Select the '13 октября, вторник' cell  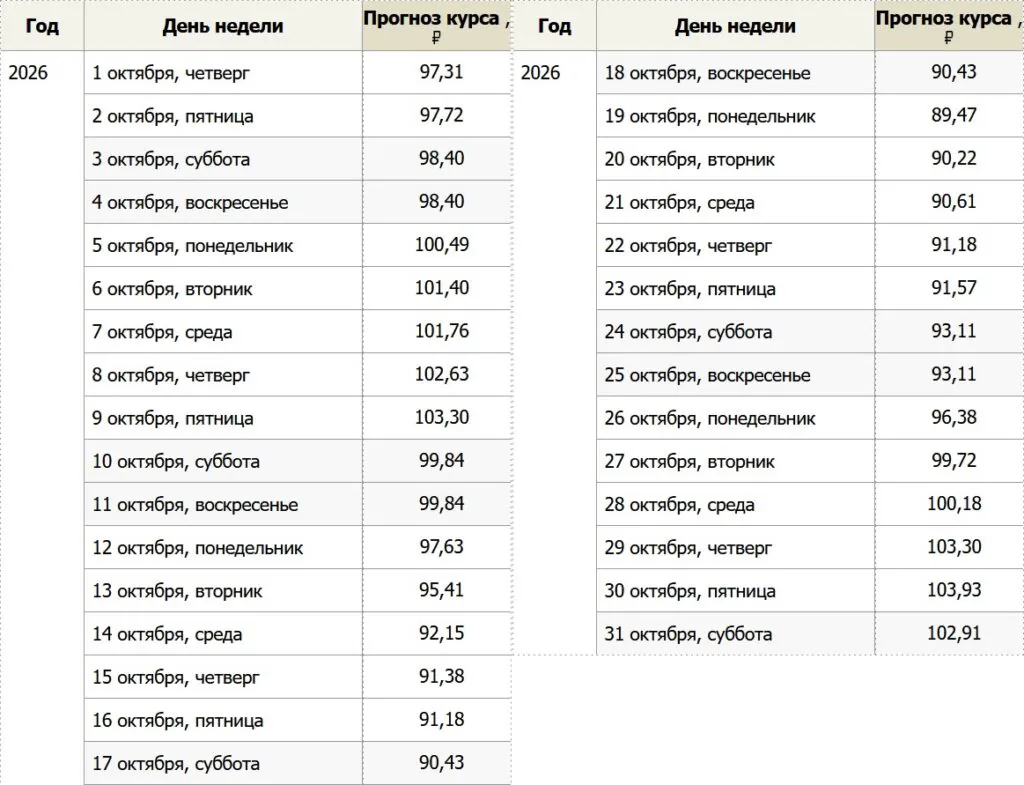coord(223,590)
